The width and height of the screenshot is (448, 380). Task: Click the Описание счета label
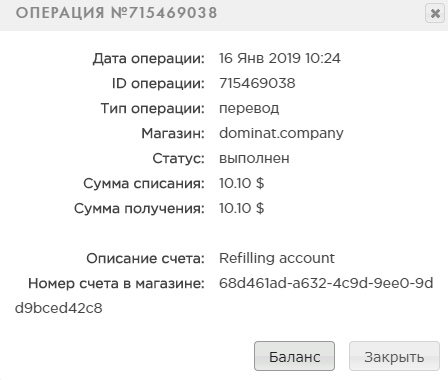(x=145, y=258)
